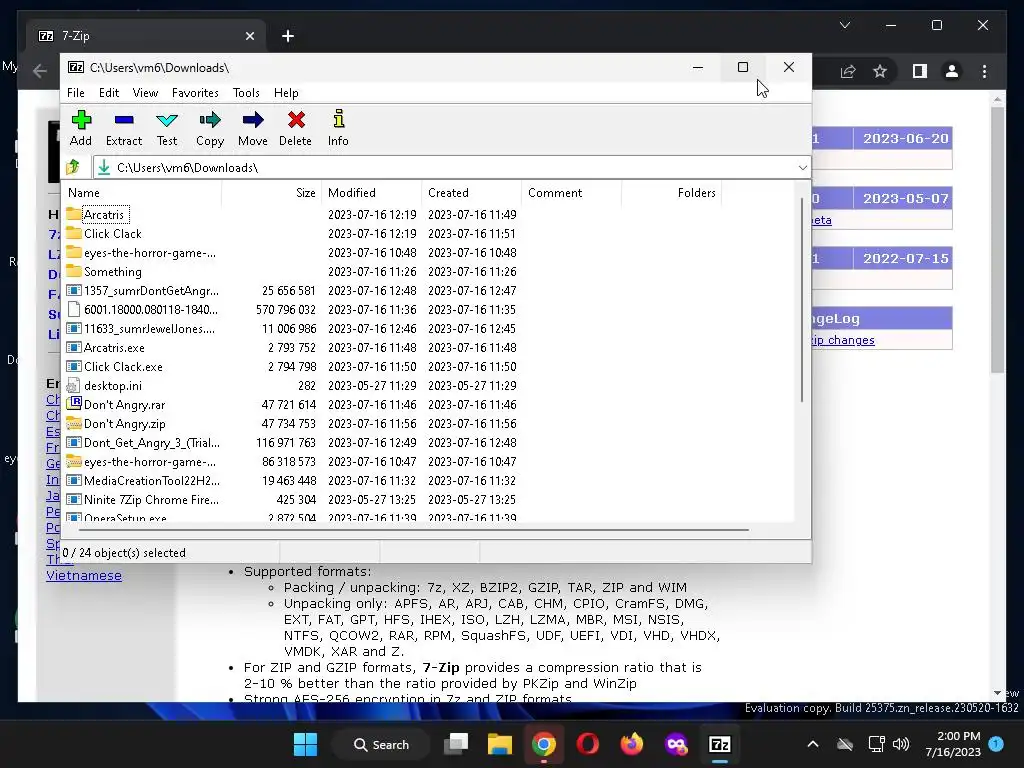Sort the list by the Created column

tap(472, 193)
